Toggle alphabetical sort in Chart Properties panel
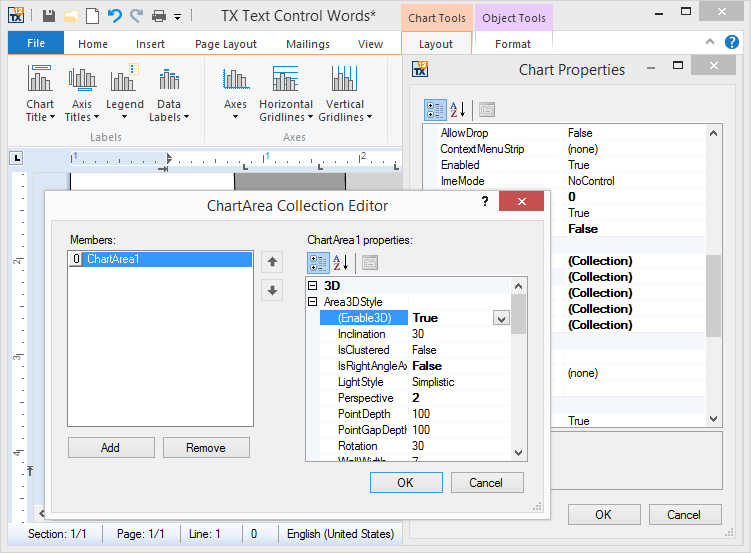This screenshot has height=553, width=751. pyautogui.click(x=458, y=109)
